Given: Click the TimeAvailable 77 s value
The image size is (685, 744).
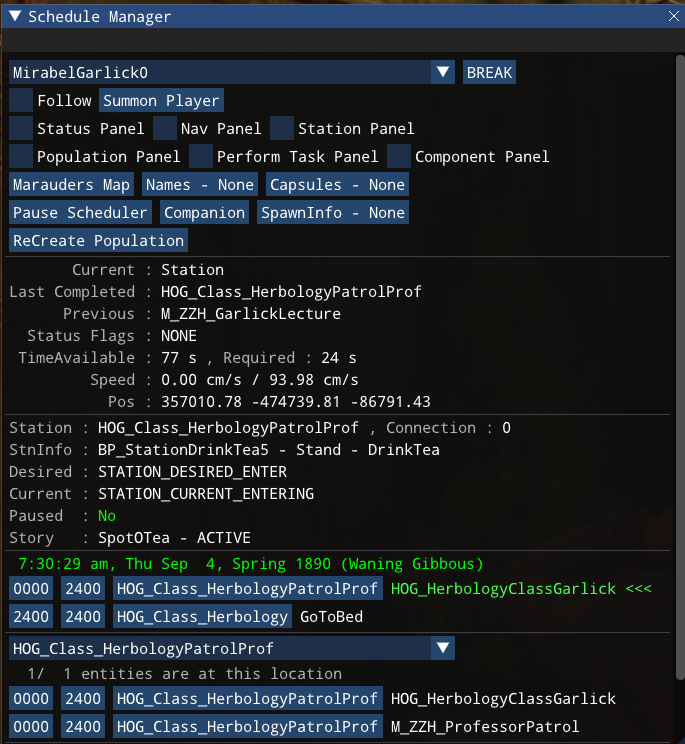Looking at the screenshot, I should tap(178, 358).
